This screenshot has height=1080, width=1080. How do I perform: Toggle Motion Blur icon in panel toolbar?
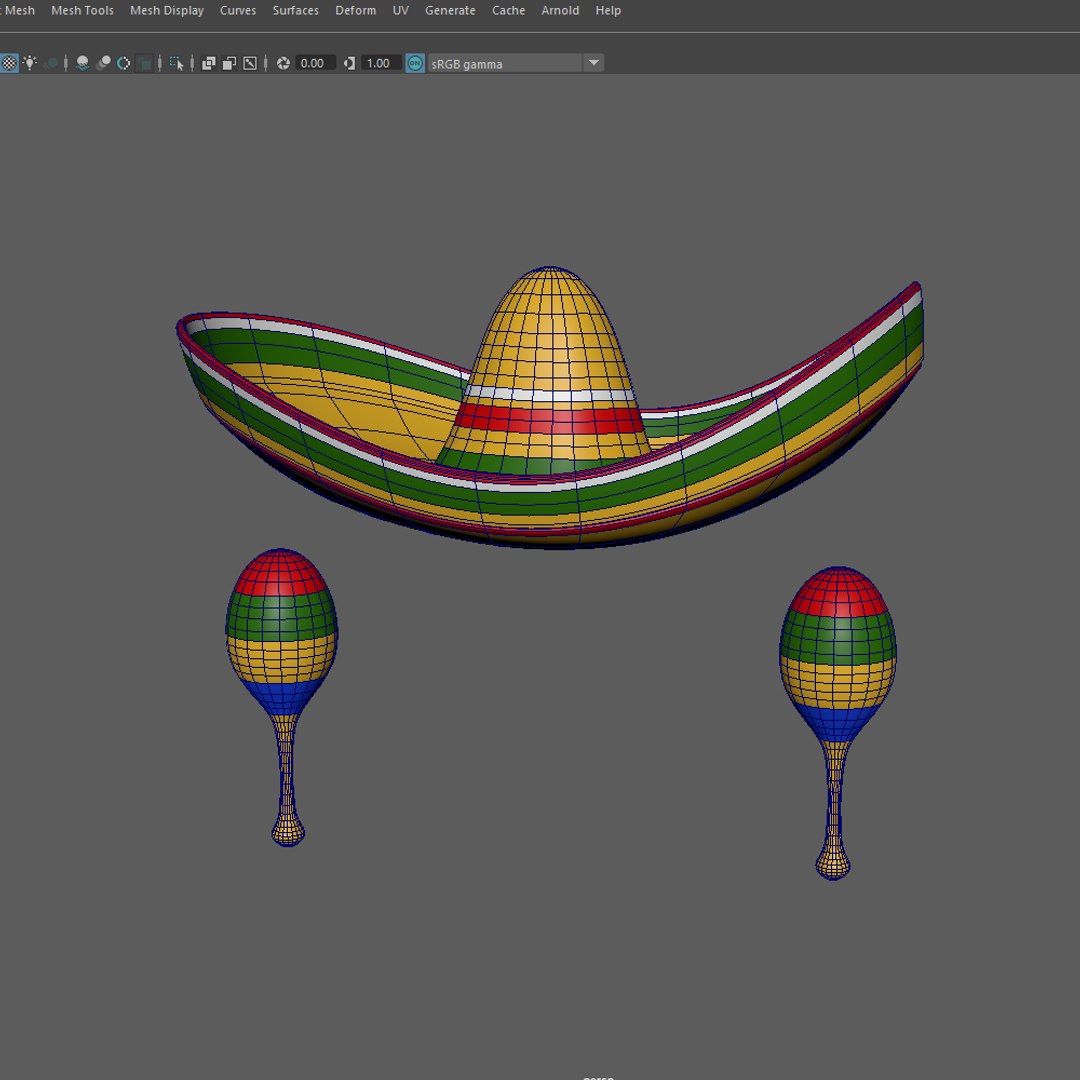103,63
